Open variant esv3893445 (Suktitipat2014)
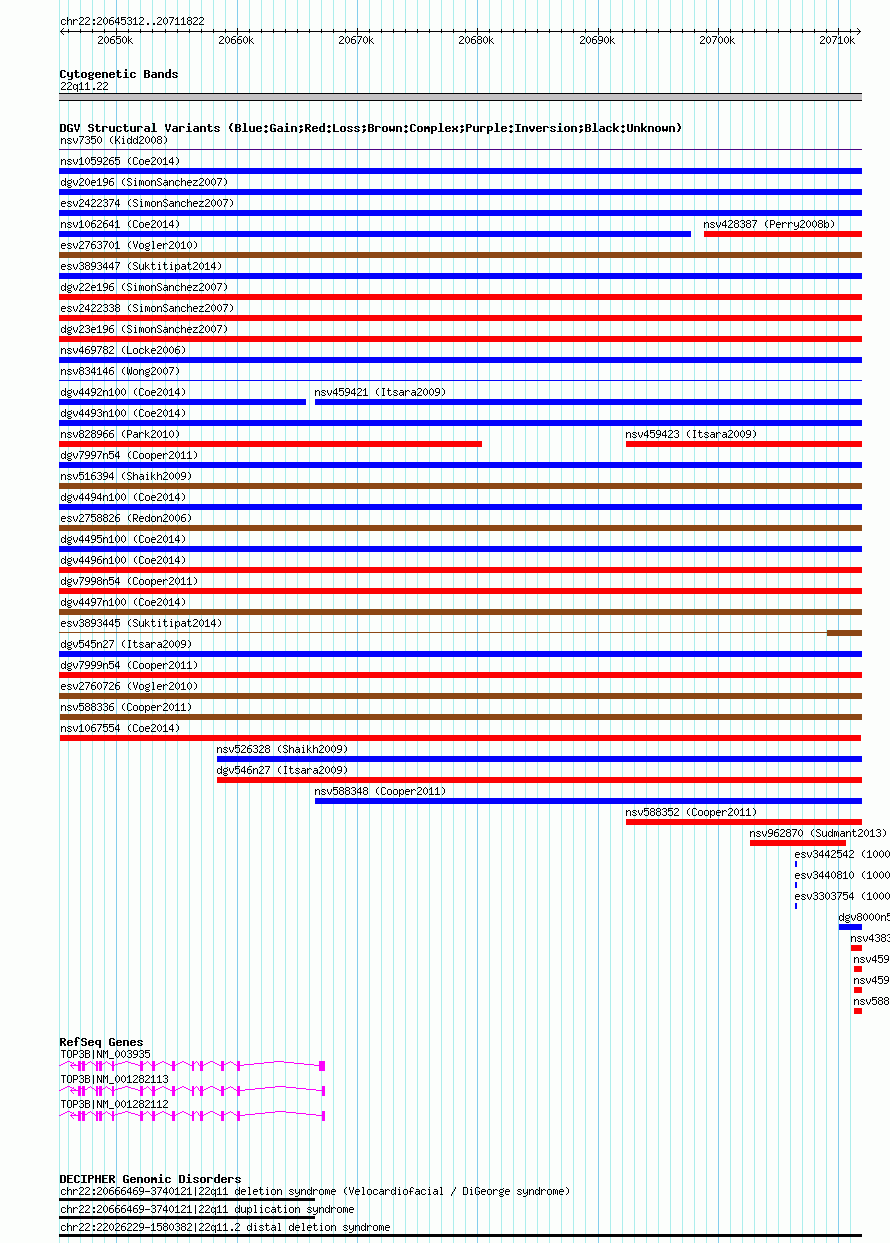 coord(141,623)
